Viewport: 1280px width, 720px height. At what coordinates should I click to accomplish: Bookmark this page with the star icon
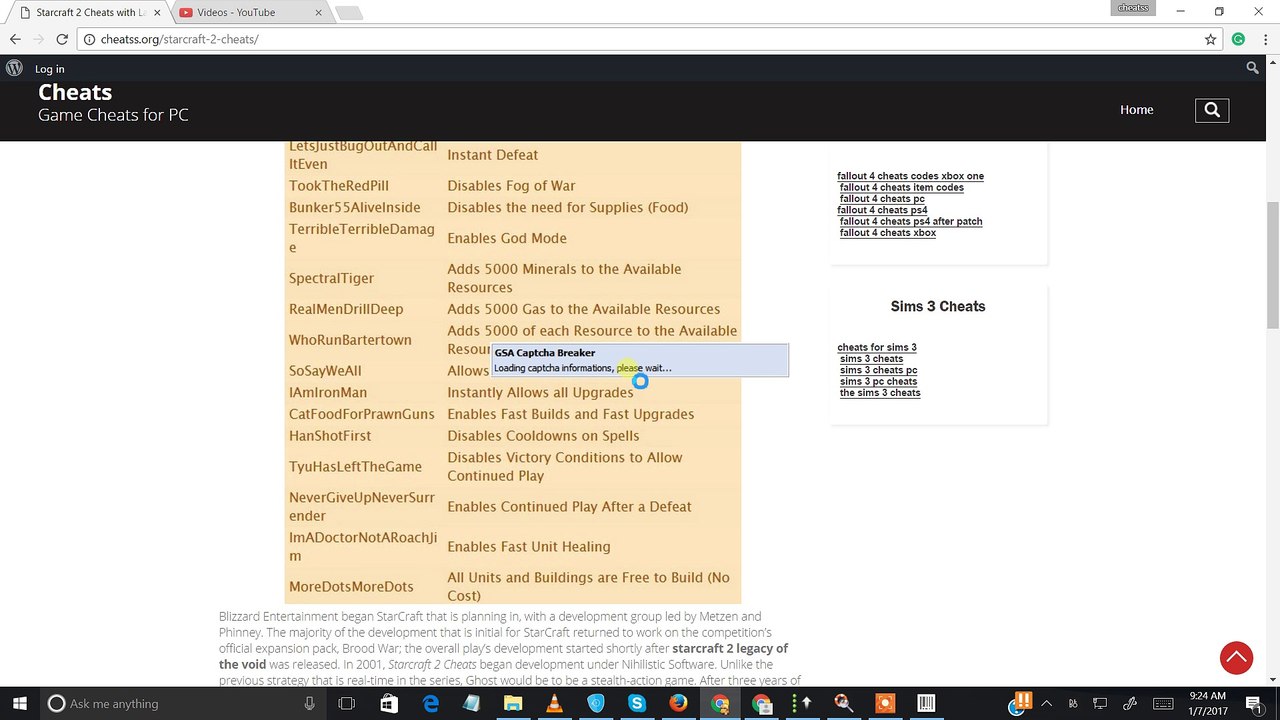[x=1211, y=39]
